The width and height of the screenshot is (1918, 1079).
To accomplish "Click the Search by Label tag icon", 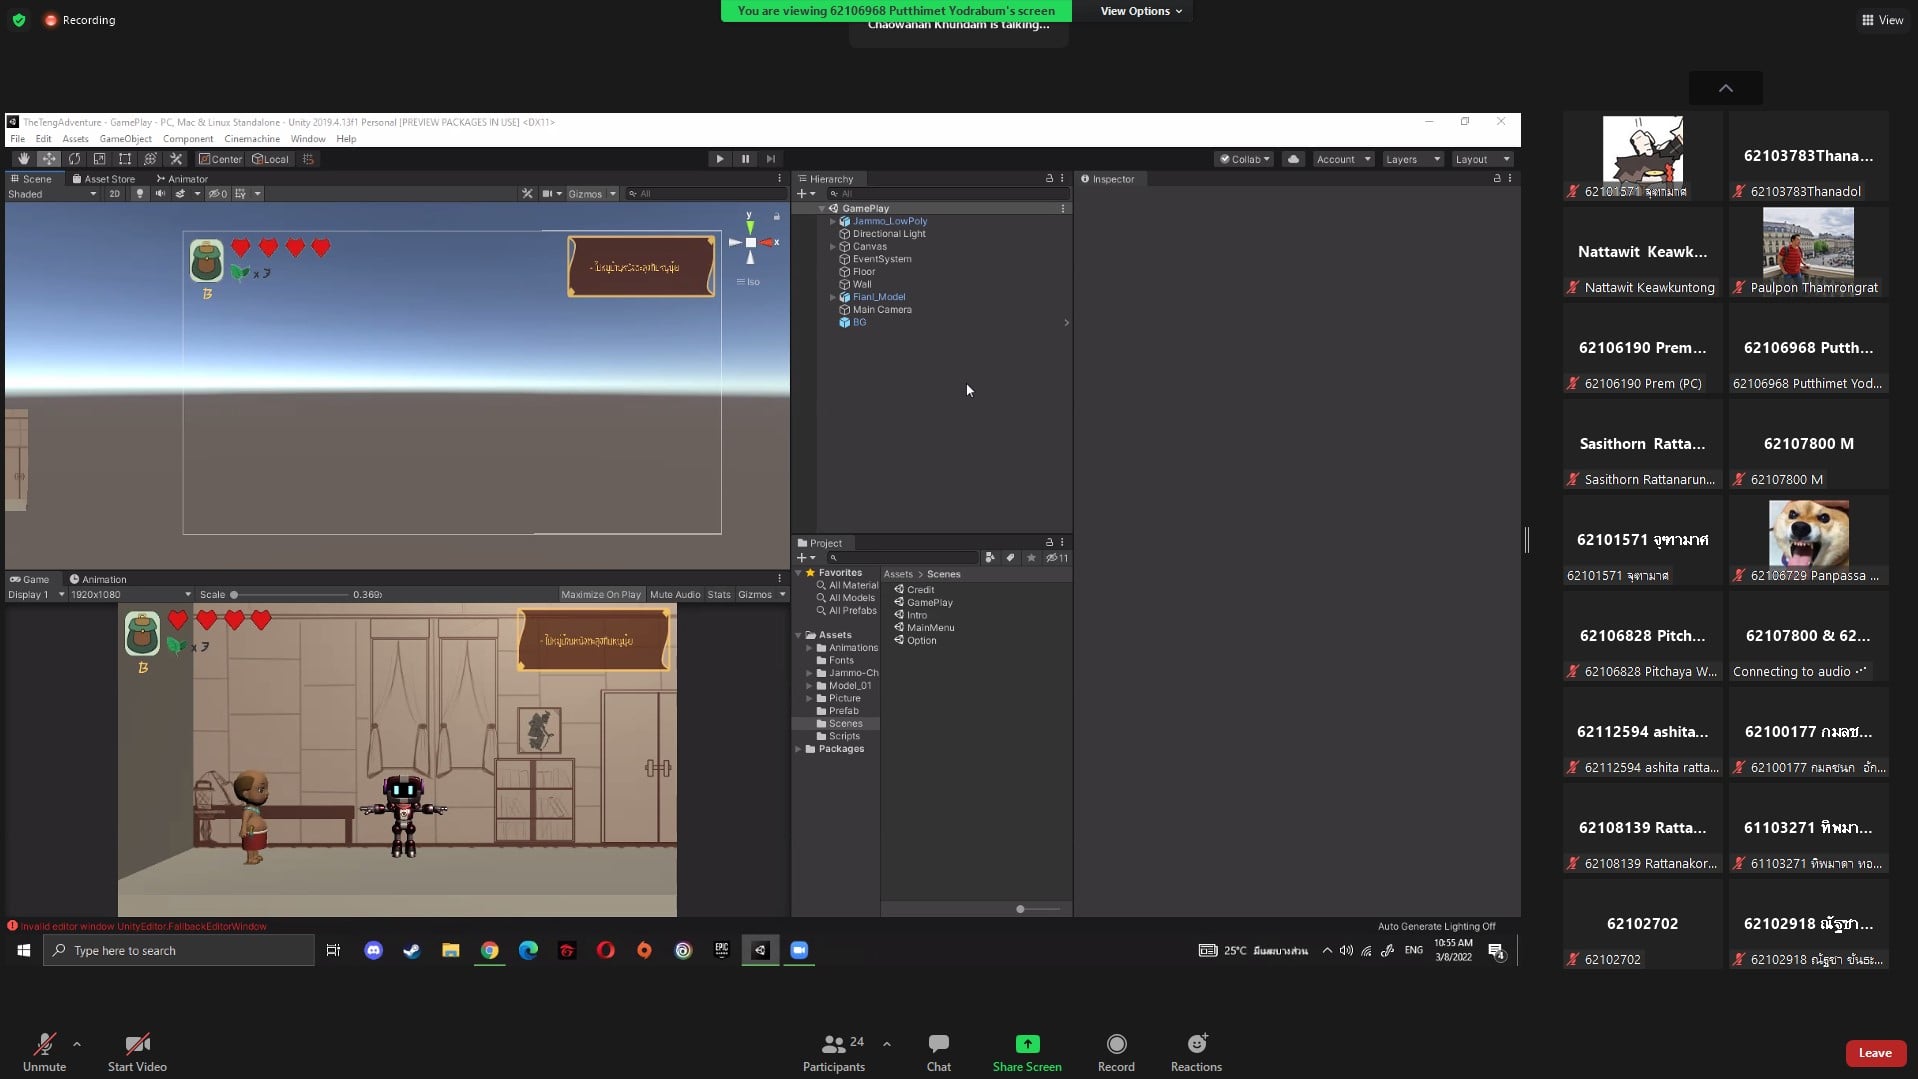I will [1010, 558].
